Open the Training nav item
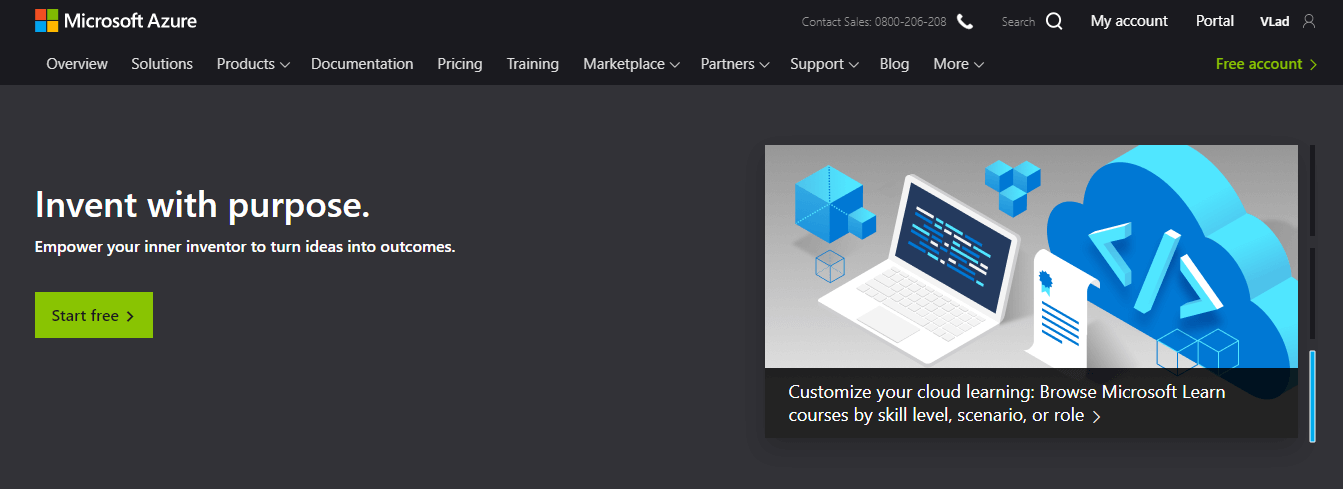This screenshot has width=1343, height=489. coord(533,64)
